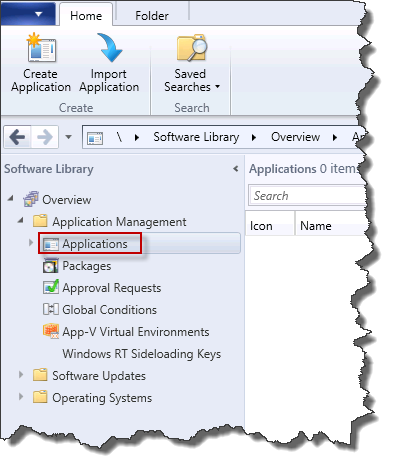The height and width of the screenshot is (468, 398).
Task: Select the Overview node icon
Action: point(31,199)
